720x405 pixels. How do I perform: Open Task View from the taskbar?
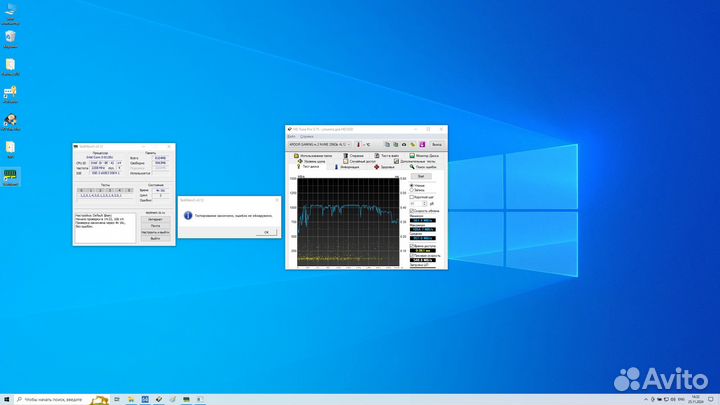coord(117,399)
